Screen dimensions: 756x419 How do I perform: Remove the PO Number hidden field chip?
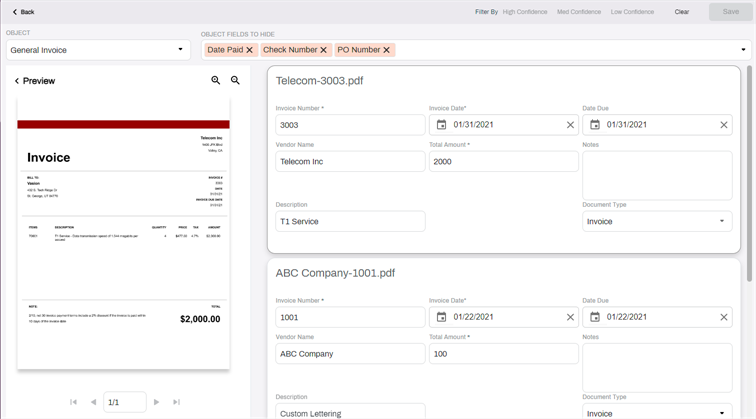point(386,50)
